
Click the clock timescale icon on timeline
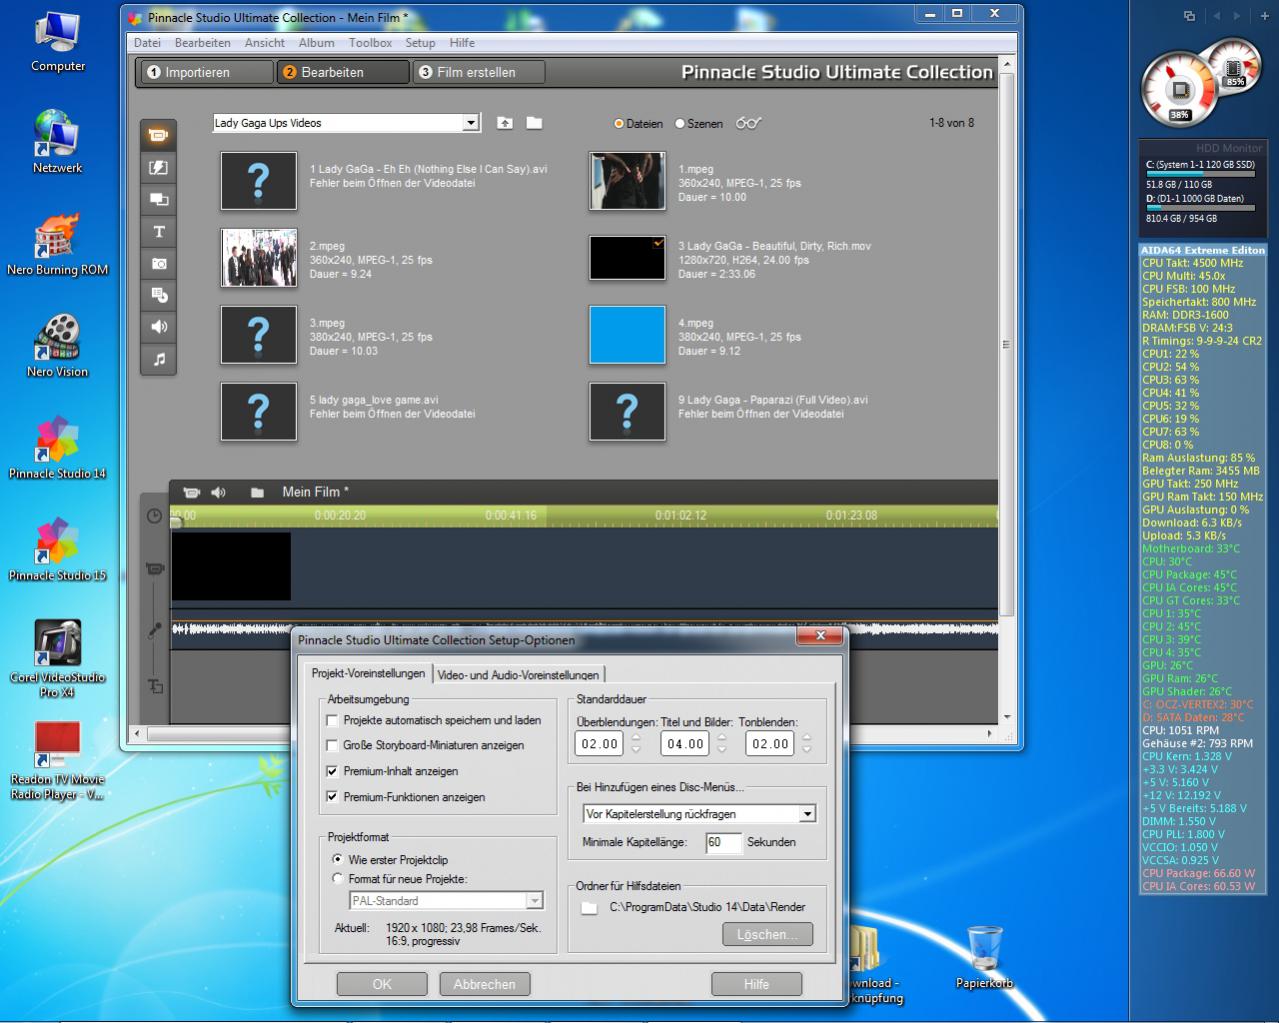pyautogui.click(x=154, y=516)
